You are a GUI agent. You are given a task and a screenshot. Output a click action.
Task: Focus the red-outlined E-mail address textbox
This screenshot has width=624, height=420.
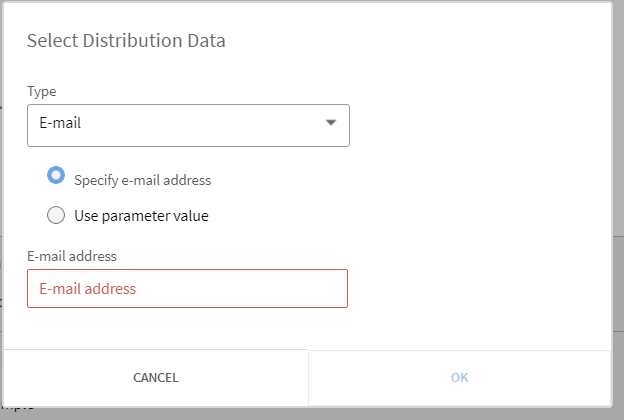187,289
